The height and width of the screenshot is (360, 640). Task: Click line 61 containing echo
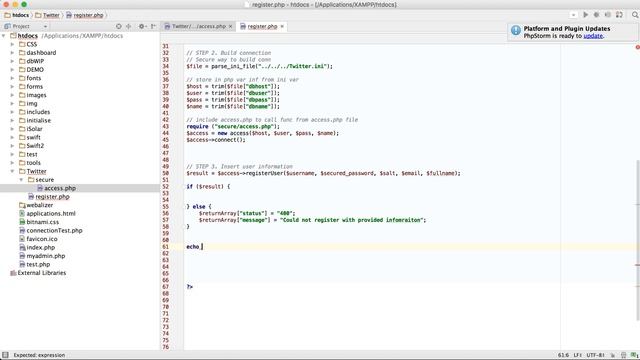tap(409, 247)
